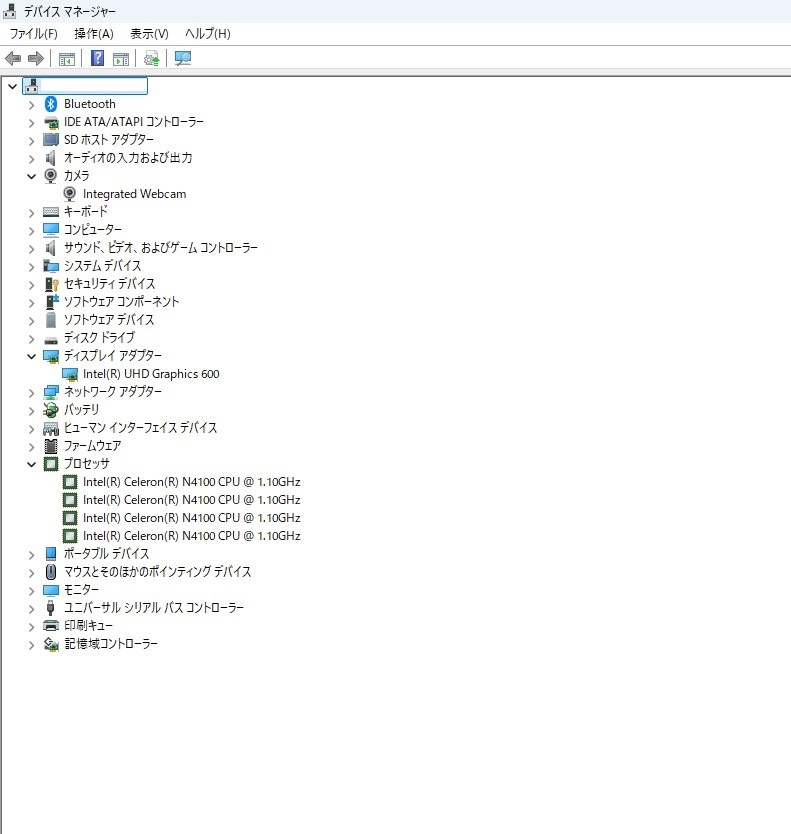Select the システム デバイス category label
This screenshot has width=791, height=834.
click(x=103, y=266)
